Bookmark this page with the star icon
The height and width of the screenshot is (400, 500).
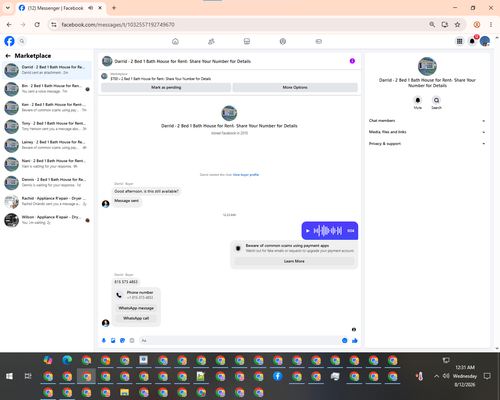coord(457,25)
